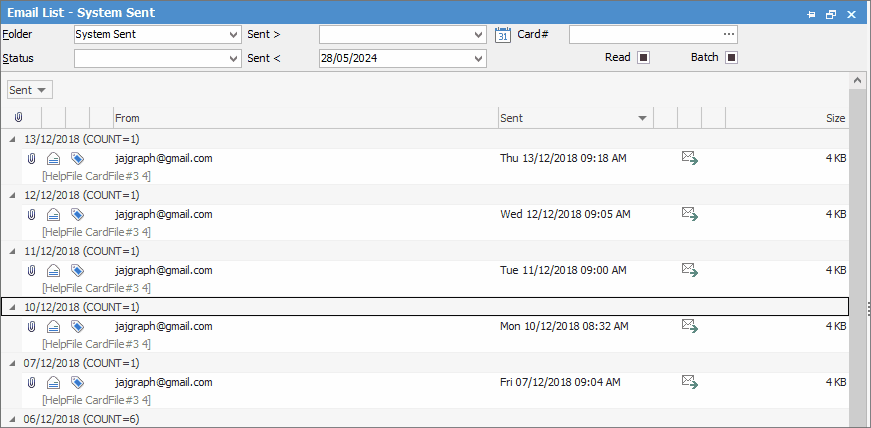Viewport: 871px width, 428px height.
Task: Select jajgraph@gmail.com in the 13/12/2018 row
Action: [164, 158]
